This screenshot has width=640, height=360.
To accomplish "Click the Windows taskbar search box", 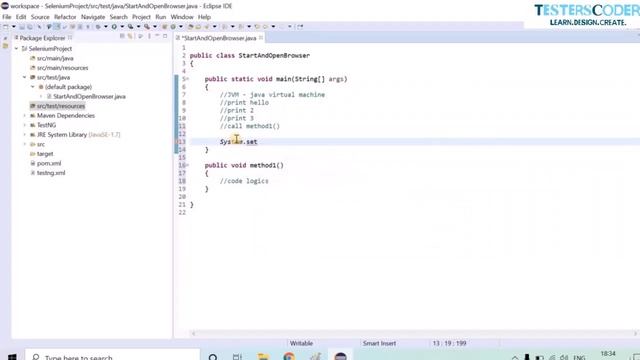I will (113, 357).
